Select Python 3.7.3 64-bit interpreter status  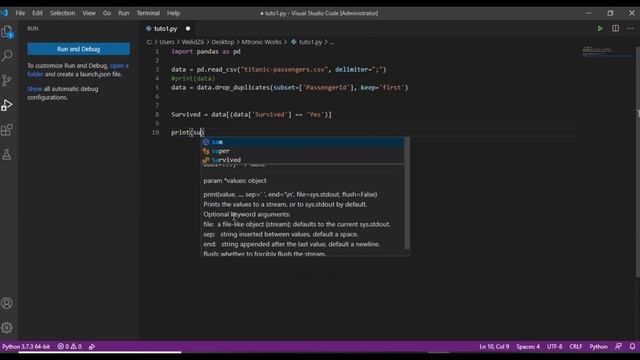point(26,347)
